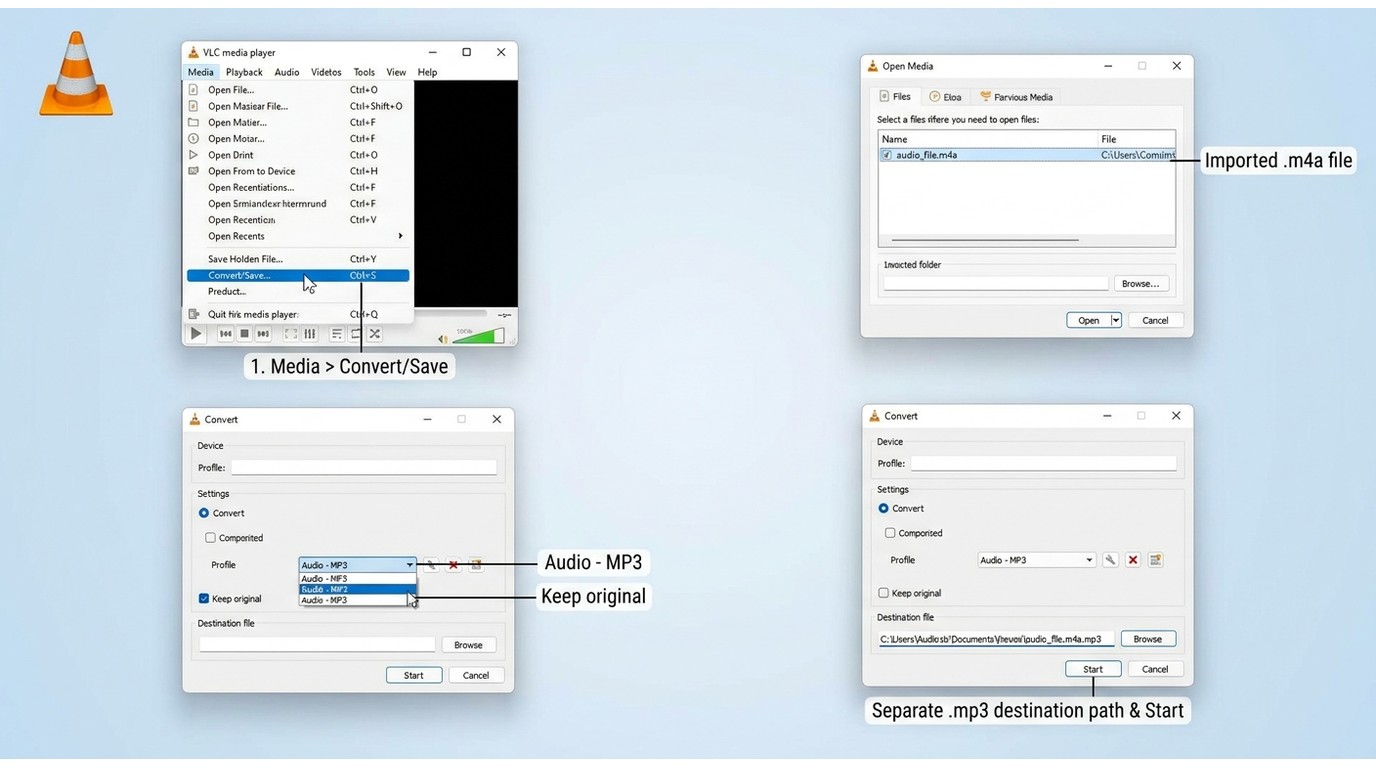
Task: Click the folder icon beside Open Matier...
Action: [194, 122]
